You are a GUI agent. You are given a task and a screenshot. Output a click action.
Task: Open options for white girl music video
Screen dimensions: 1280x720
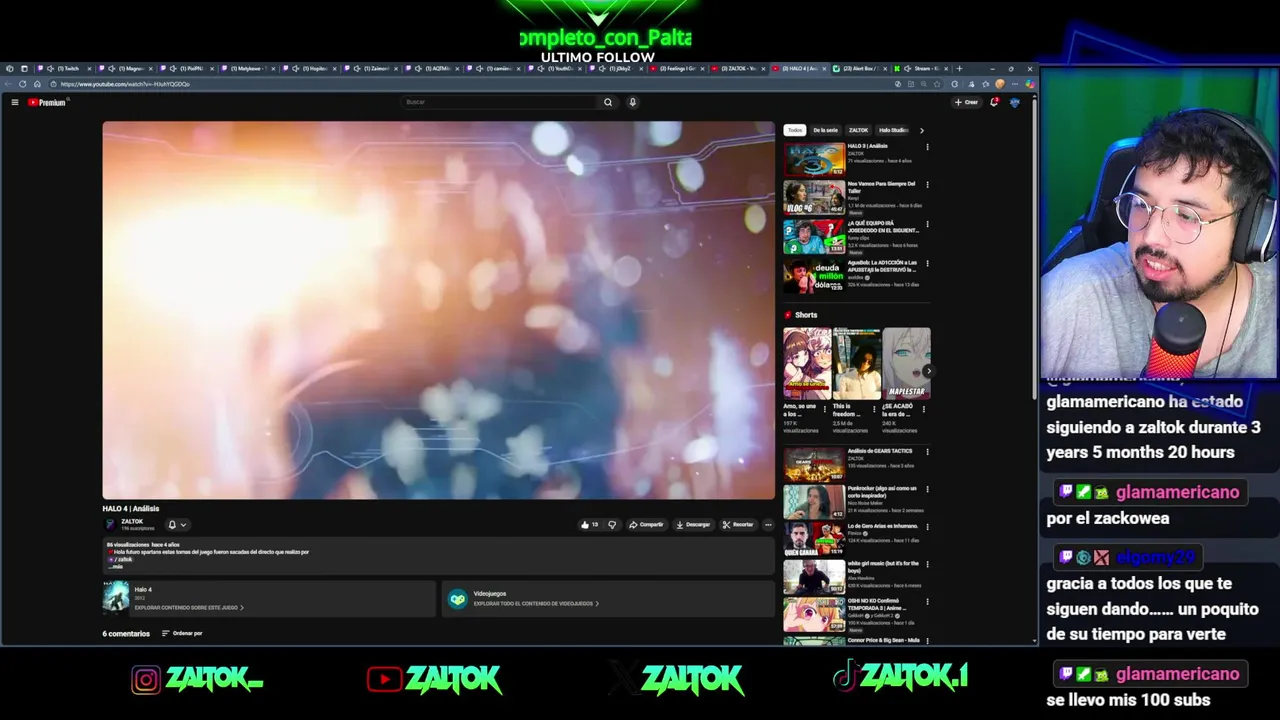click(x=927, y=565)
